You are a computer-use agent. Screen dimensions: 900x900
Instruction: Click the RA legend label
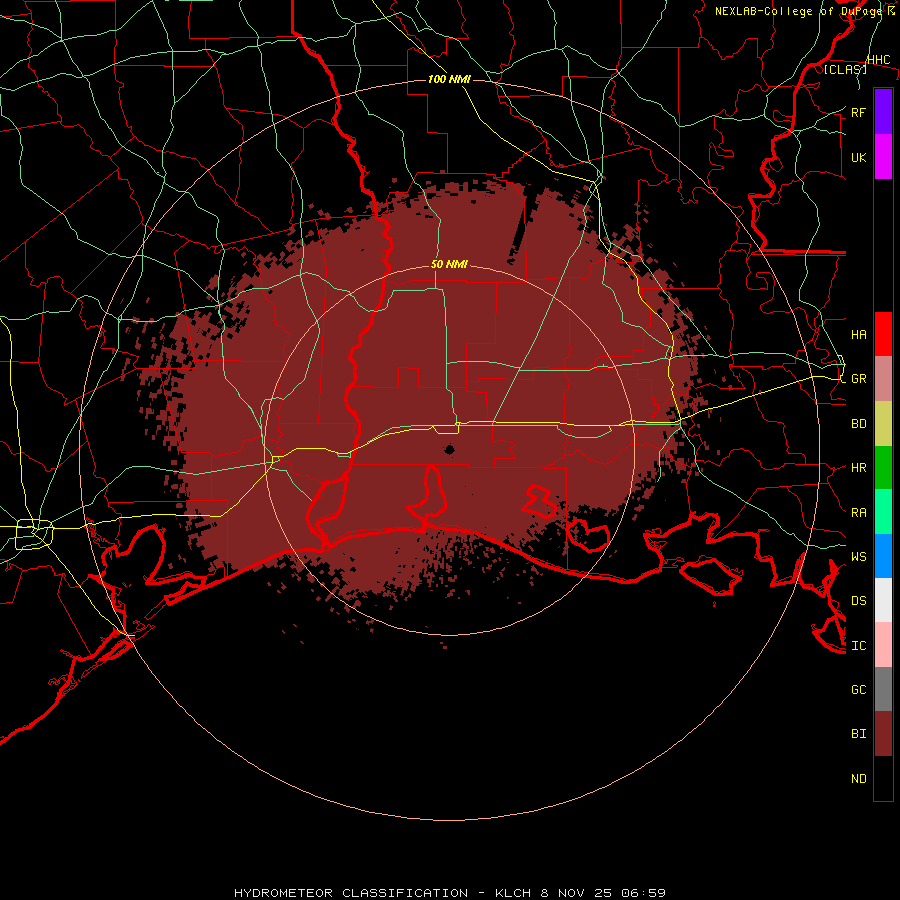[x=858, y=513]
